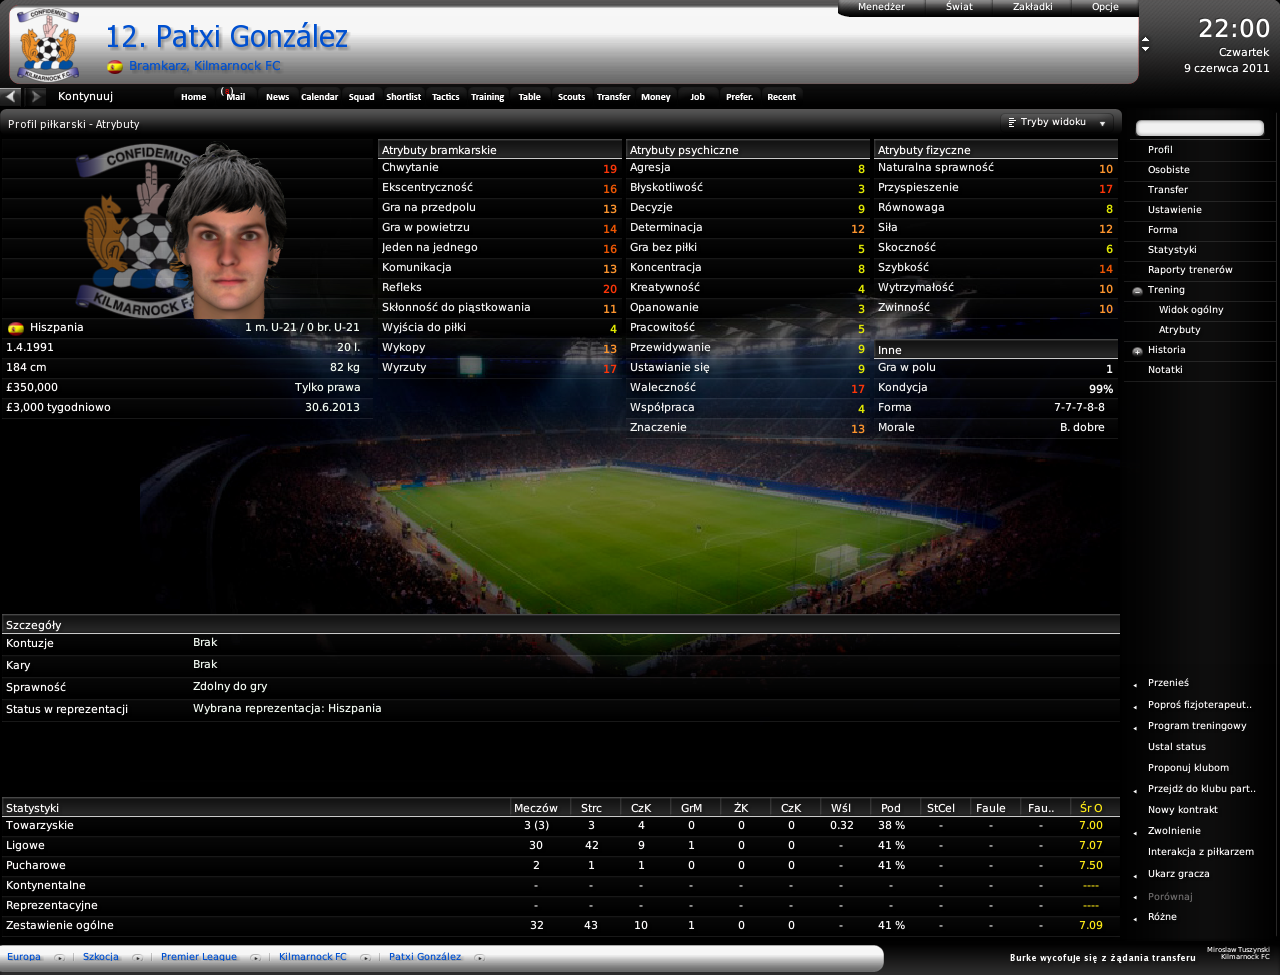
Task: Follow the Bramkarz, Kilmarnock FC link
Action: point(204,66)
